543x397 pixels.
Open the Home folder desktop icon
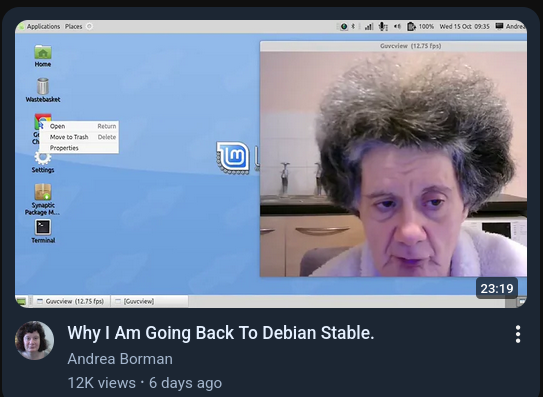[43, 55]
